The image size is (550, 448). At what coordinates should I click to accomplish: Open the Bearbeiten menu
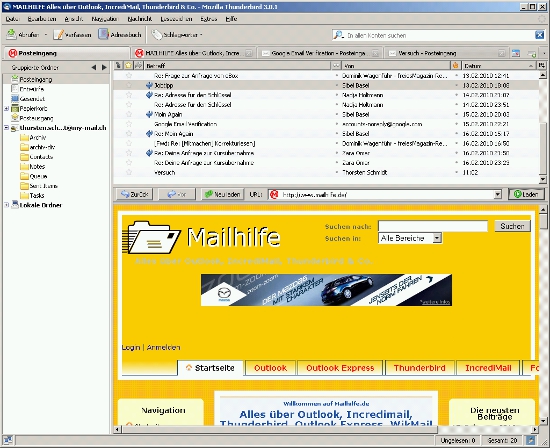coord(42,19)
